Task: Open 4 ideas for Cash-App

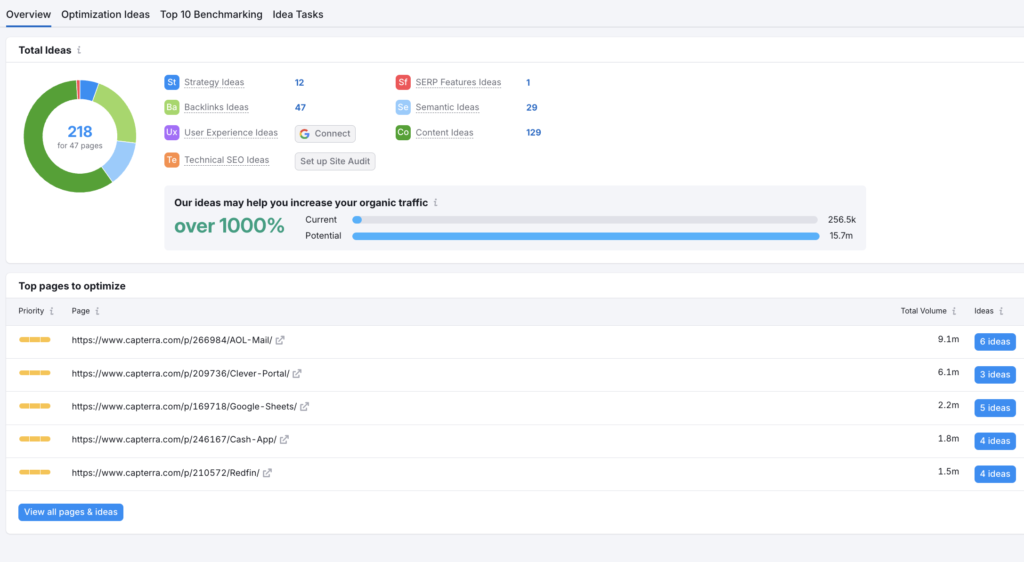Action: pos(995,441)
